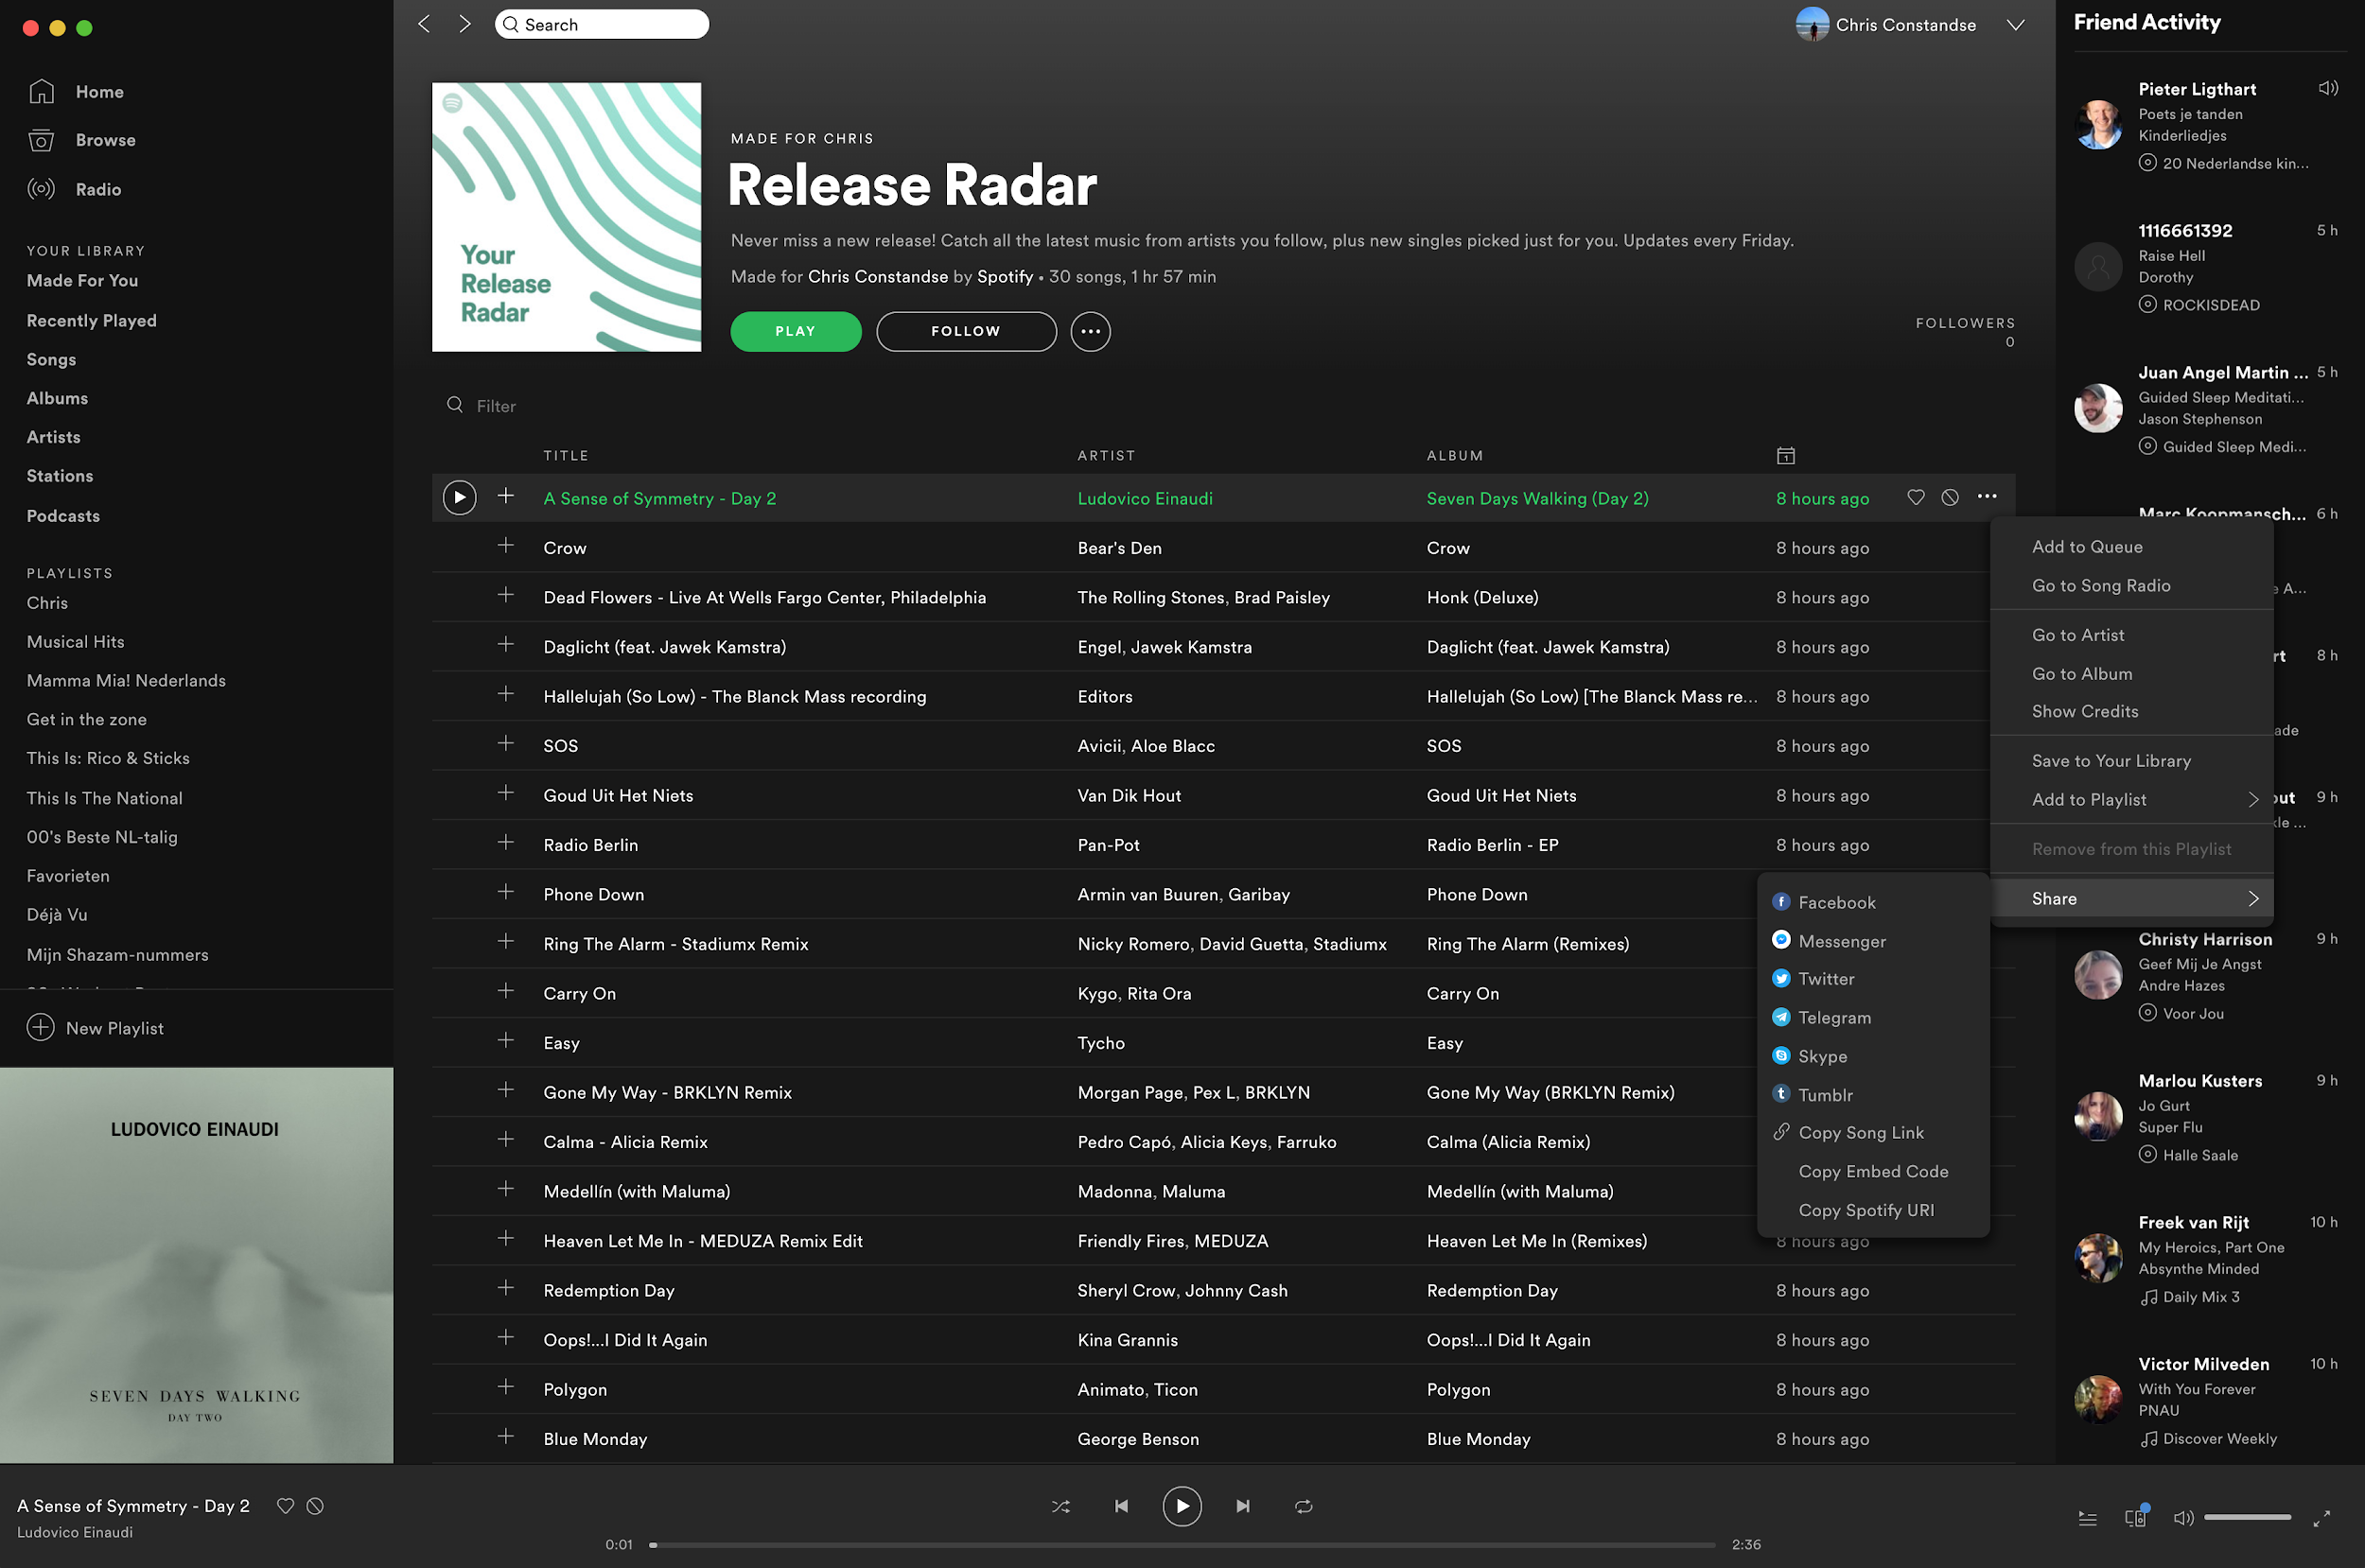
Task: Click the Seven Days Walking album artwork
Action: pyautogui.click(x=197, y=1265)
